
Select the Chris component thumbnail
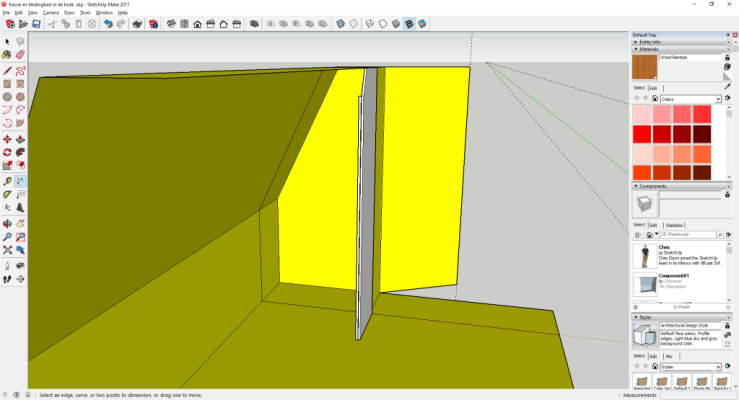[644, 256]
